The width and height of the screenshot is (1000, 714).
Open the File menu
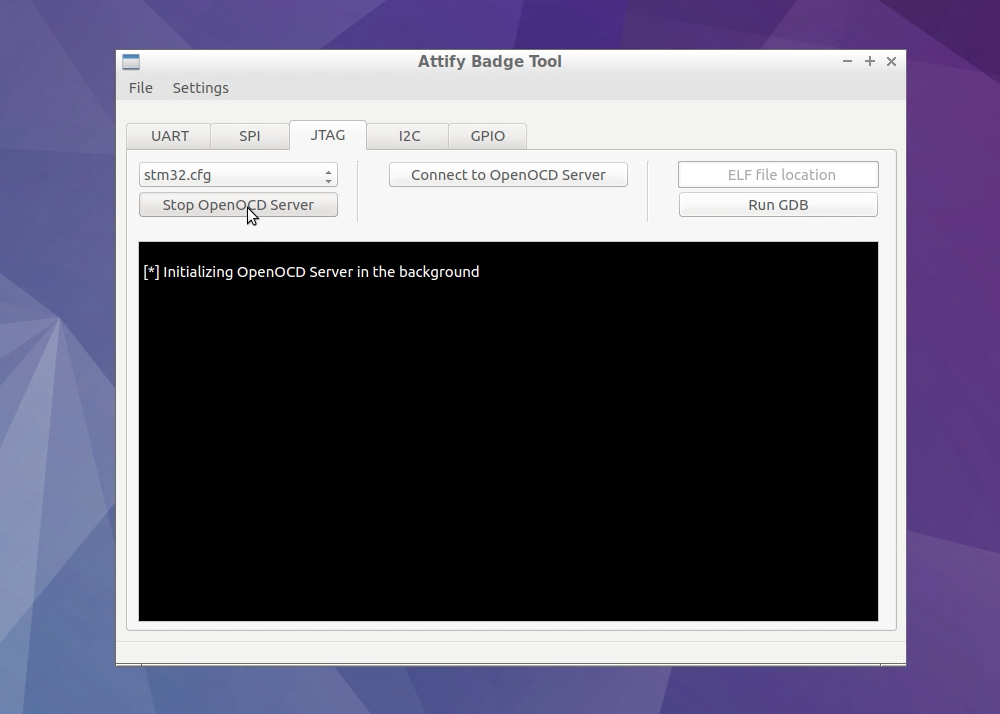pyautogui.click(x=140, y=88)
